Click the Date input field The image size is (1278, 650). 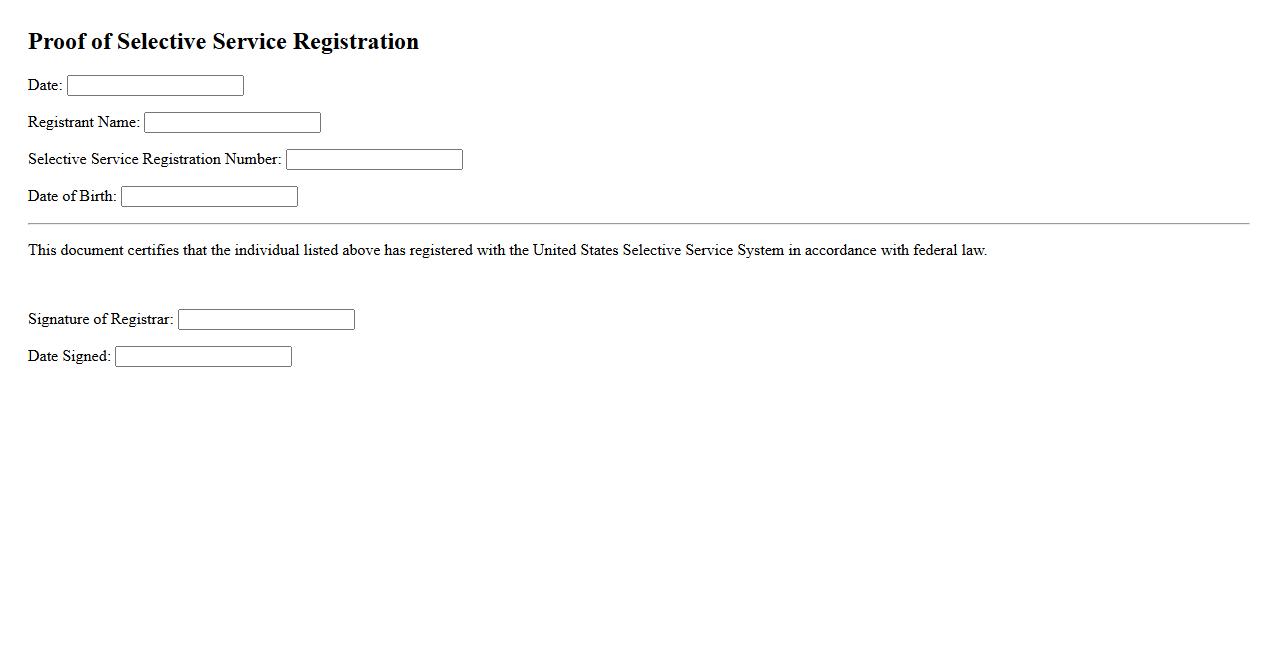pyautogui.click(x=155, y=86)
